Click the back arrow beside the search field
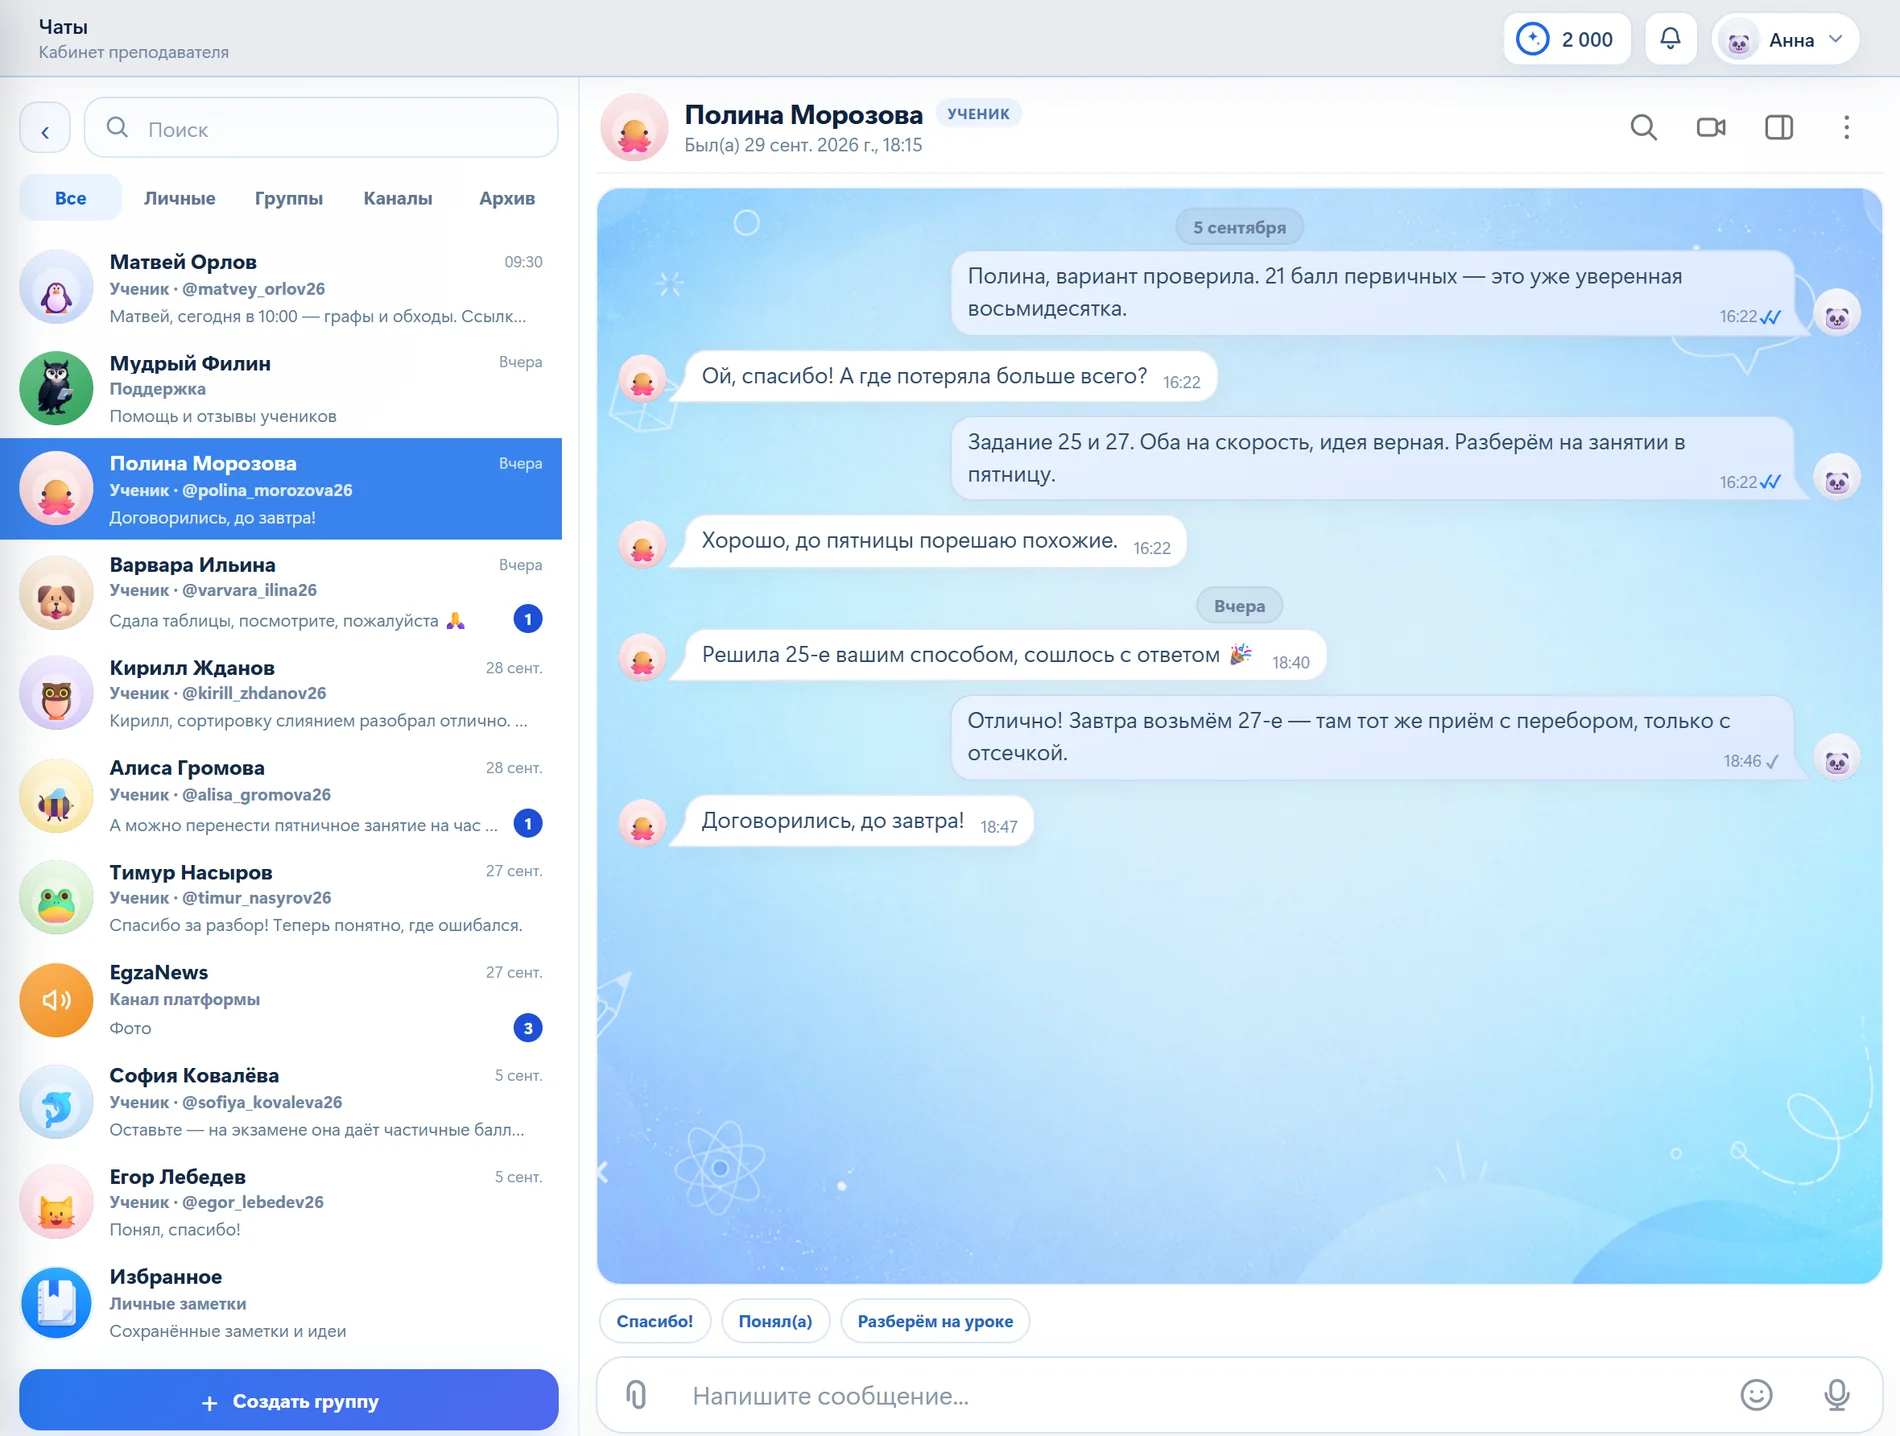The width and height of the screenshot is (1900, 1436). tap(45, 129)
